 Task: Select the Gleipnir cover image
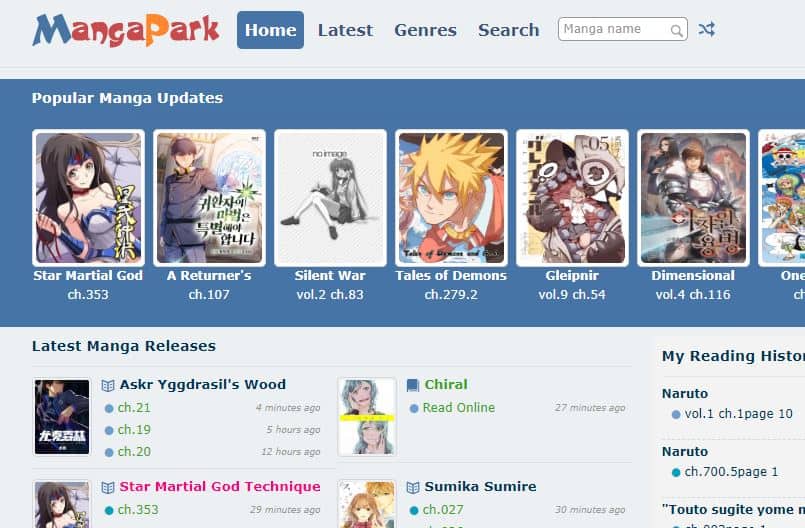click(572, 198)
